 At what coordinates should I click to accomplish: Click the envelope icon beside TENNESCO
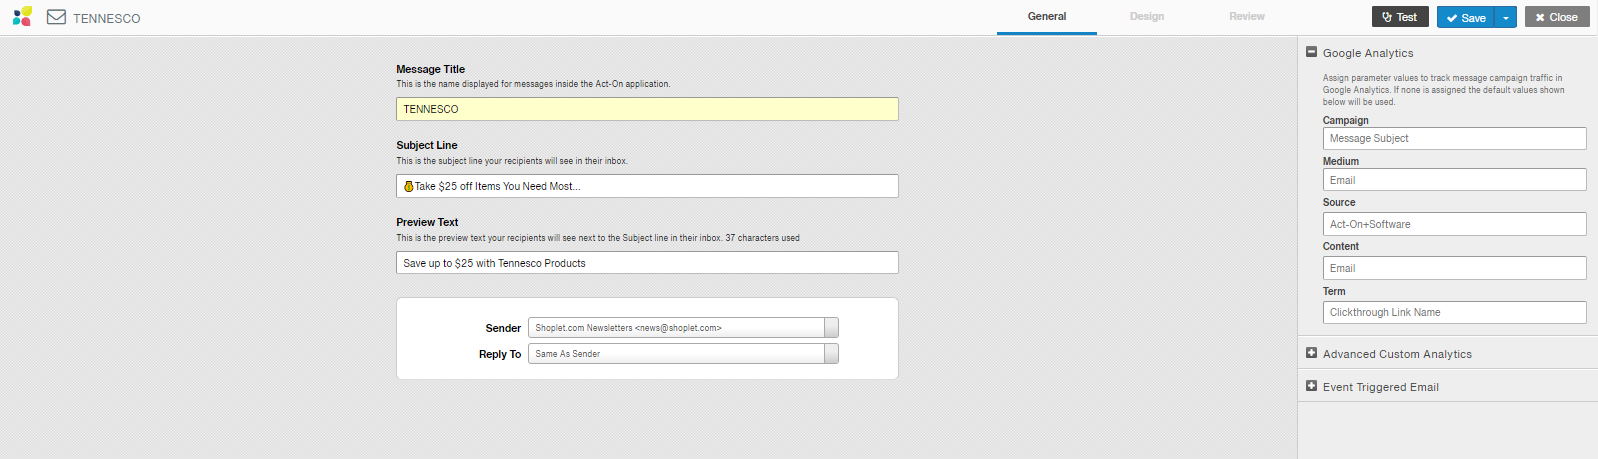coord(56,17)
